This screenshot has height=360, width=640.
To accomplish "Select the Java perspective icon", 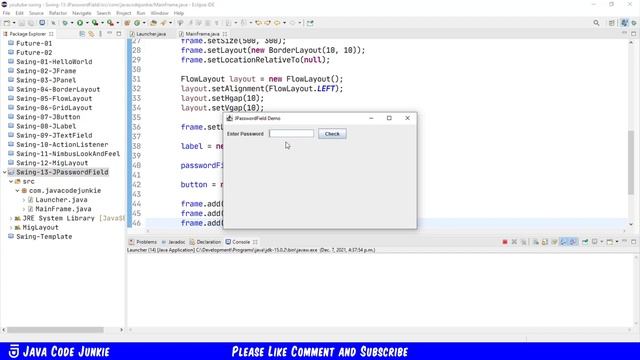I will [624, 23].
